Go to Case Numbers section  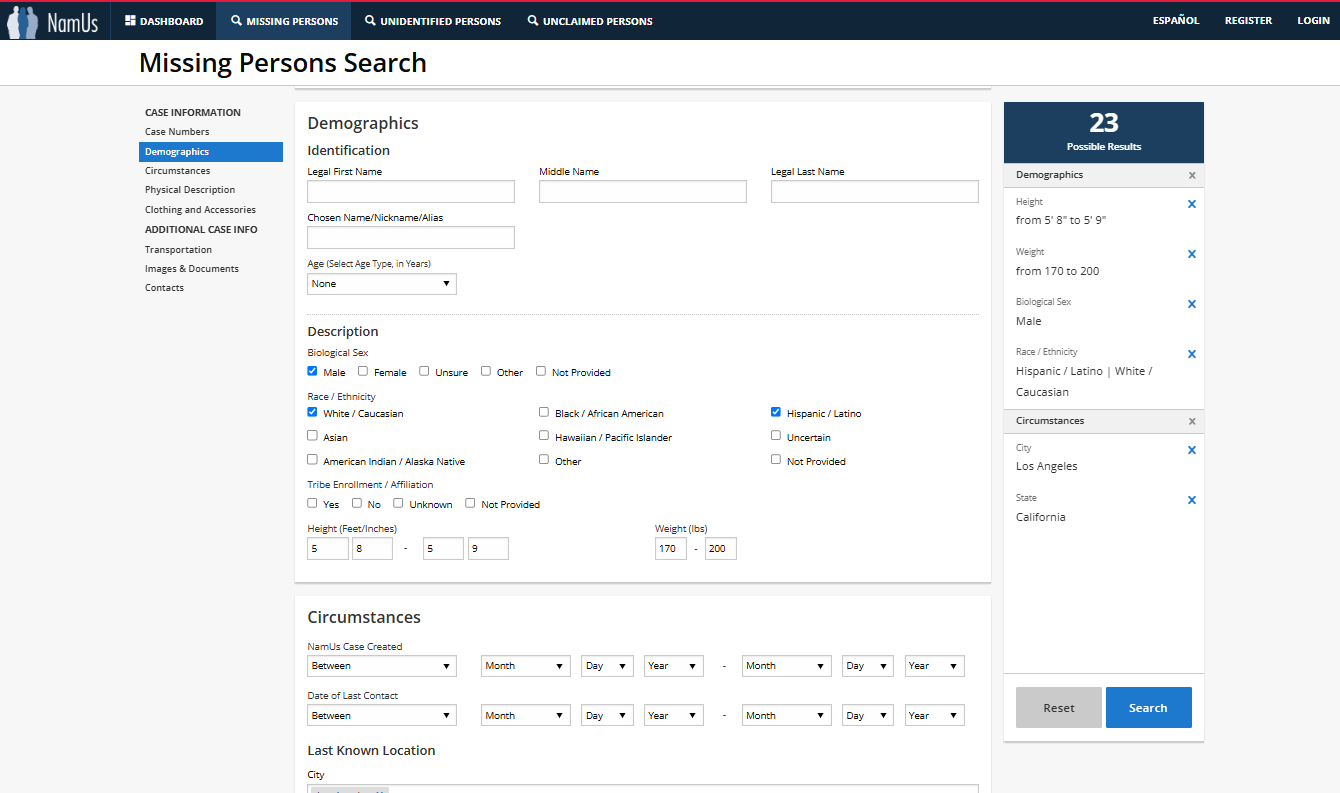[177, 132]
